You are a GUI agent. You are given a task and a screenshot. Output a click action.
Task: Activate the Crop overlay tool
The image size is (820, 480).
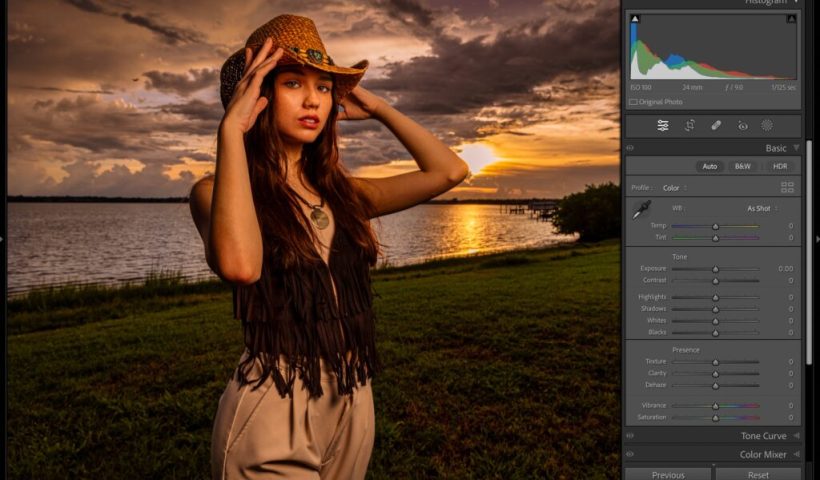(x=689, y=126)
